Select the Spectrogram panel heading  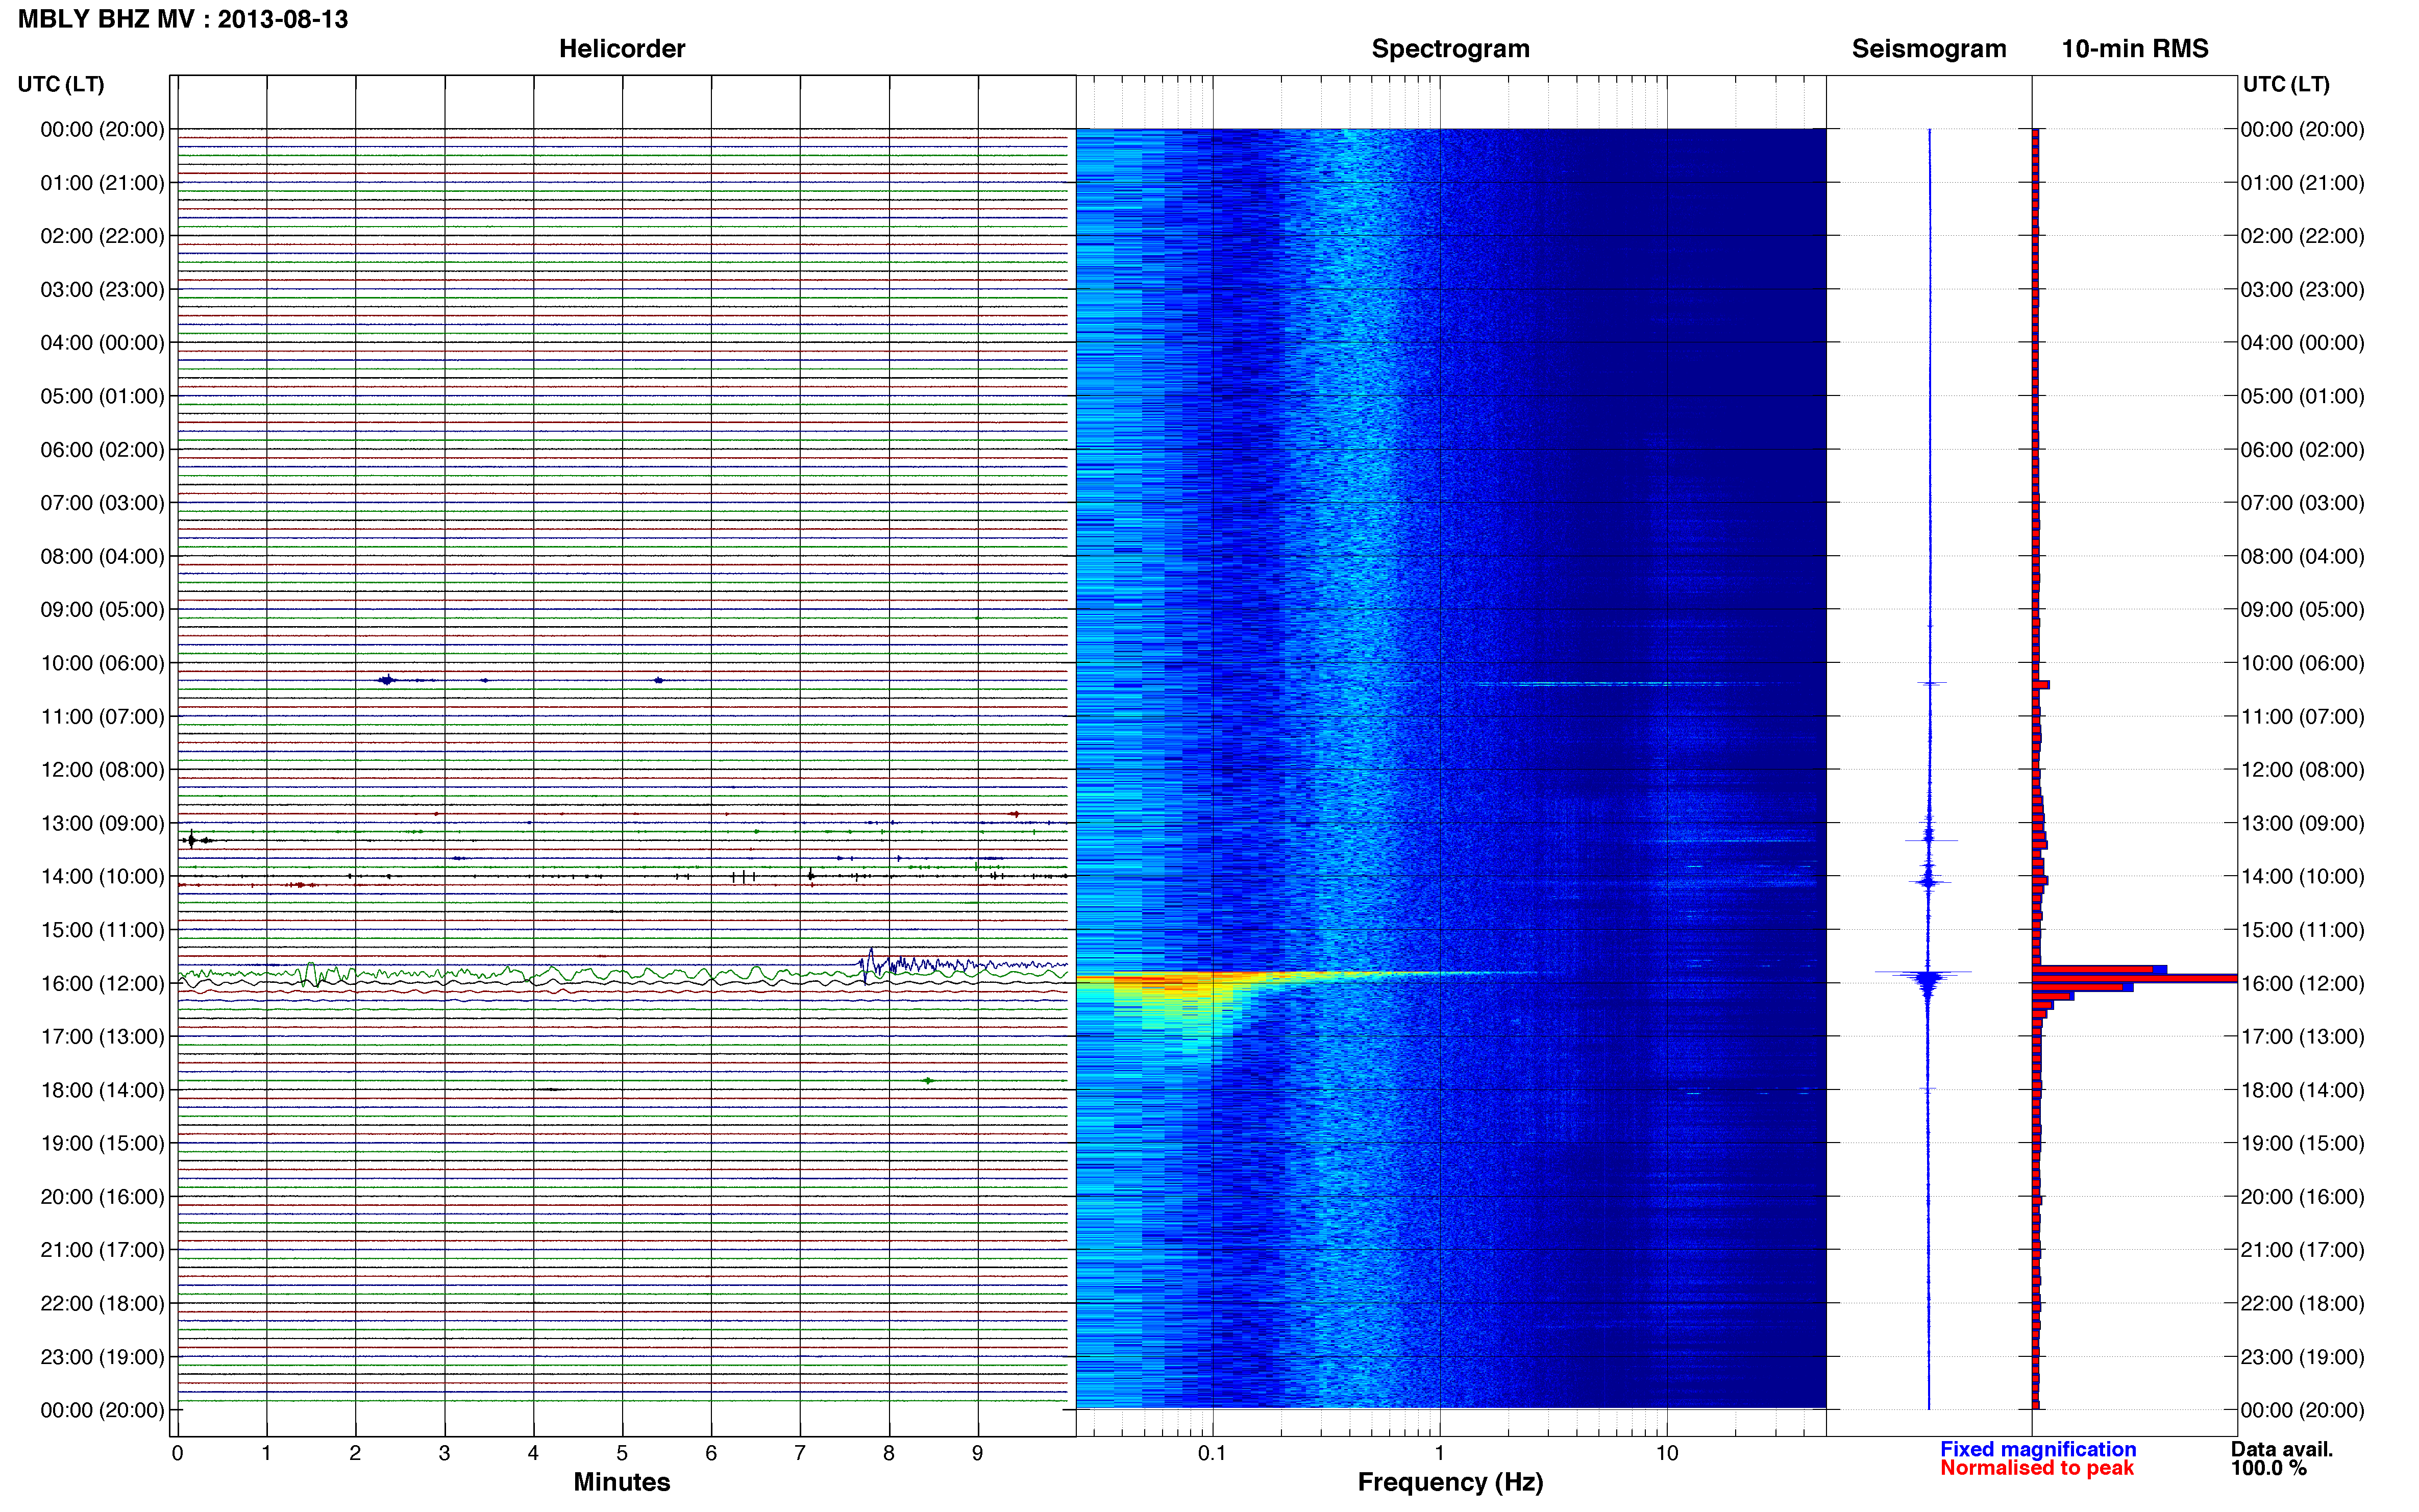tap(1450, 49)
